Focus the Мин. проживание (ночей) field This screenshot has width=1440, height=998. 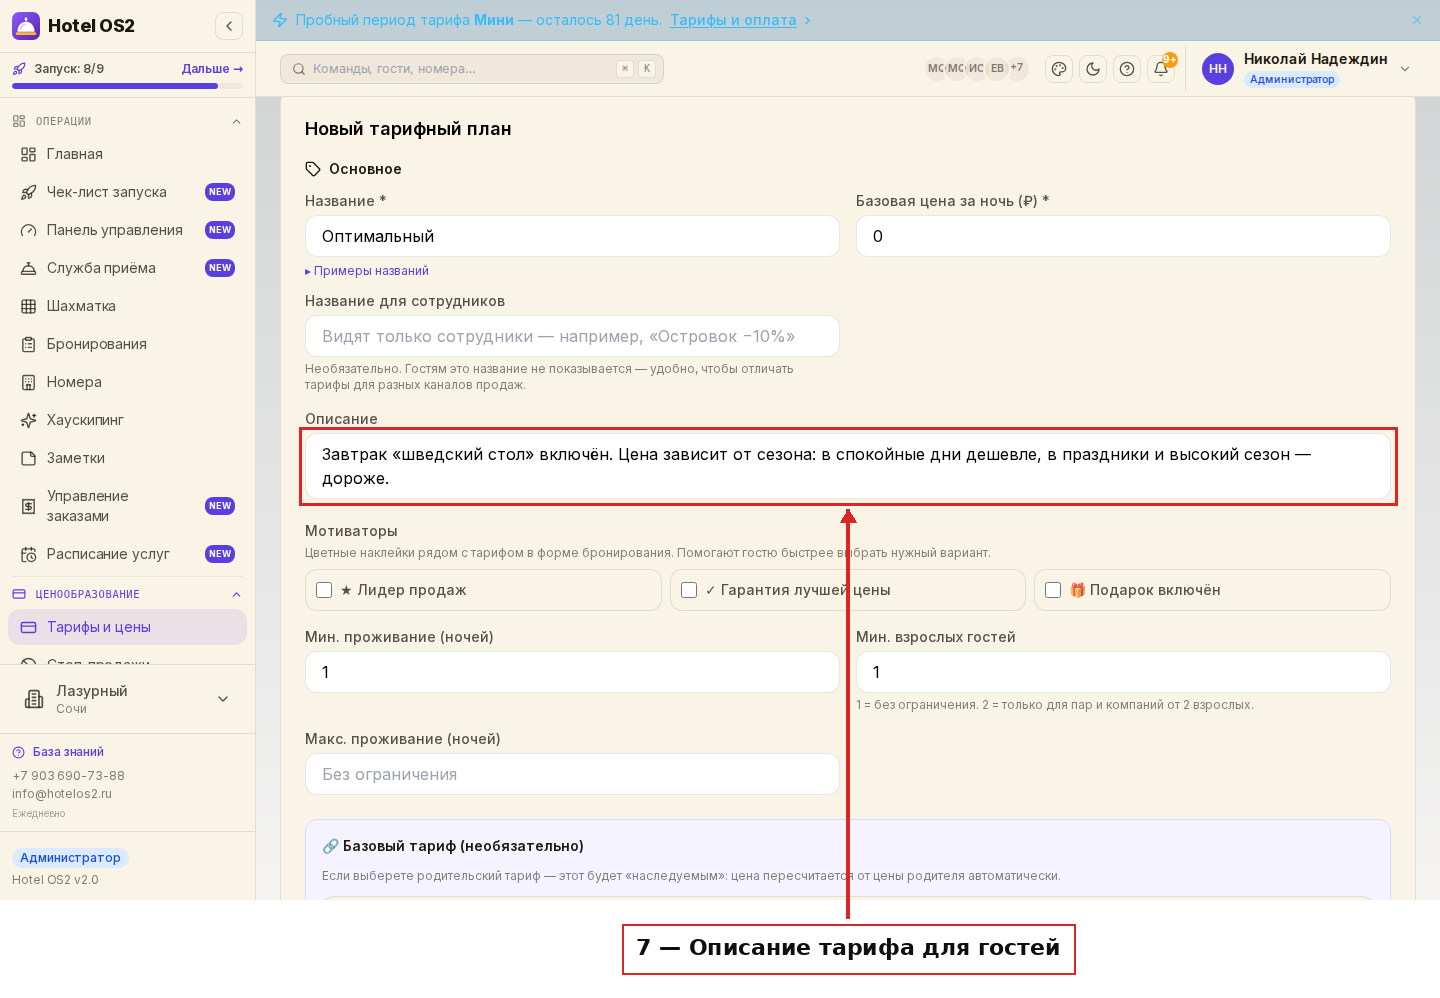[572, 672]
